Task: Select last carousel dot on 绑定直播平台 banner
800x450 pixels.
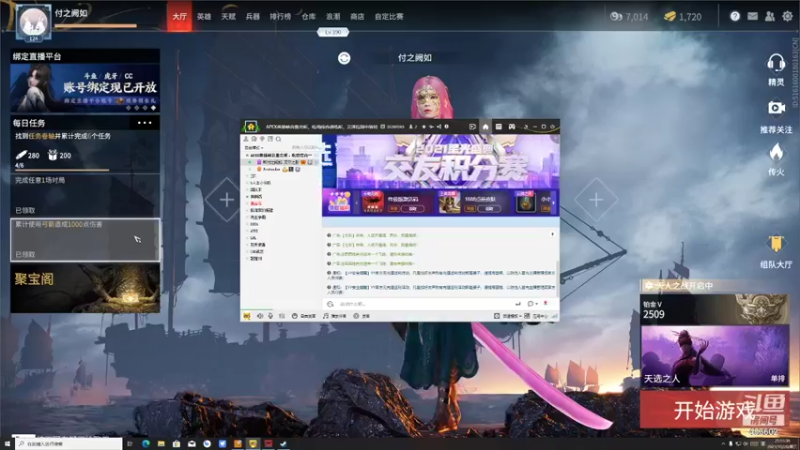Action: [153, 108]
